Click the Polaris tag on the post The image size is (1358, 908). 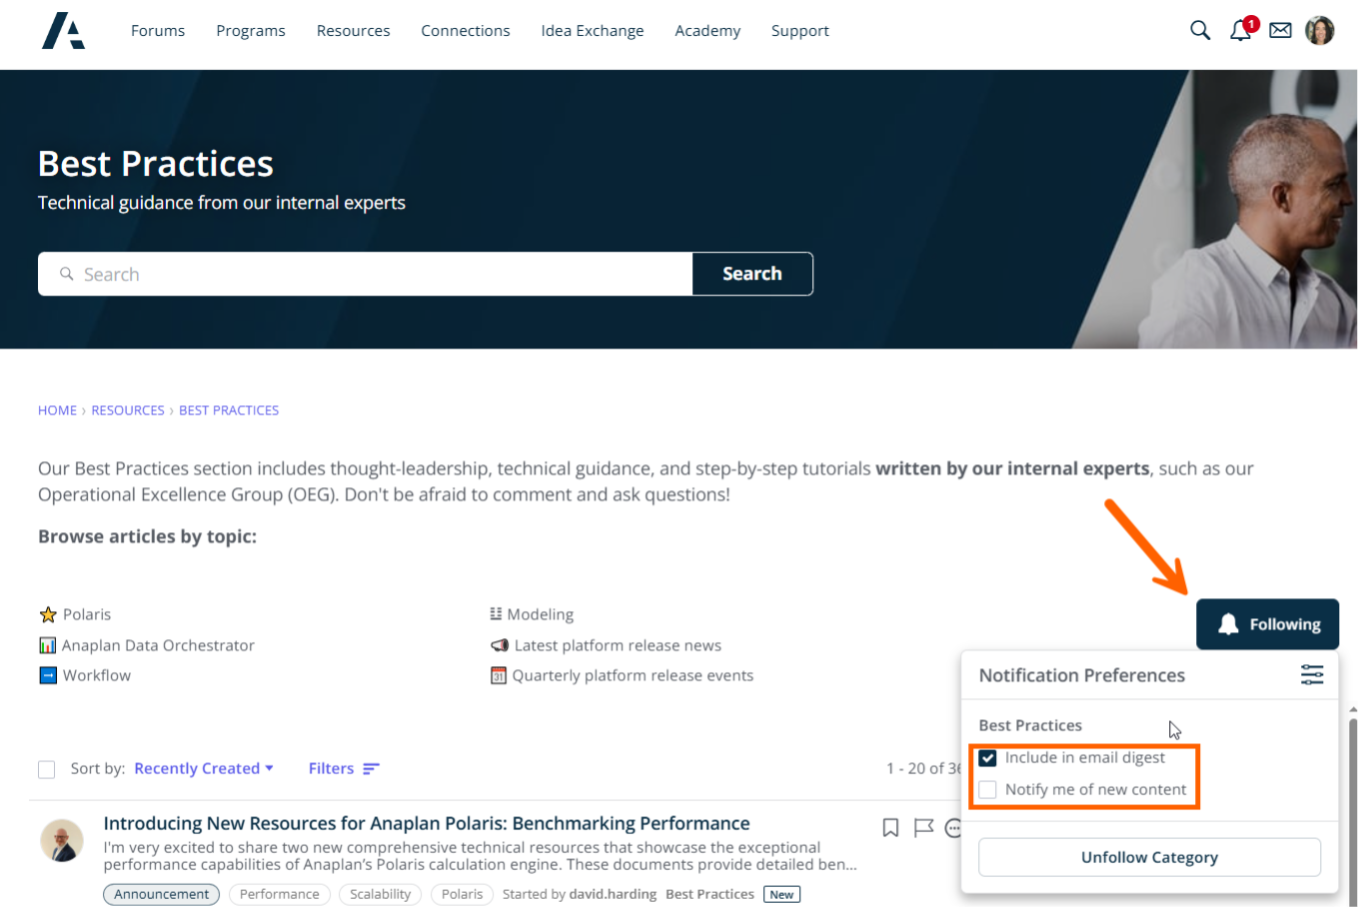pos(462,894)
